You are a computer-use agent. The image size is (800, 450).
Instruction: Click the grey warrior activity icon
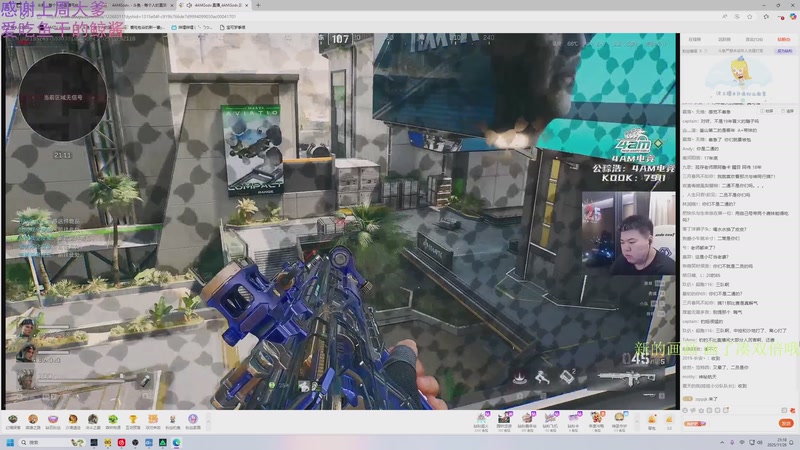click(93, 419)
